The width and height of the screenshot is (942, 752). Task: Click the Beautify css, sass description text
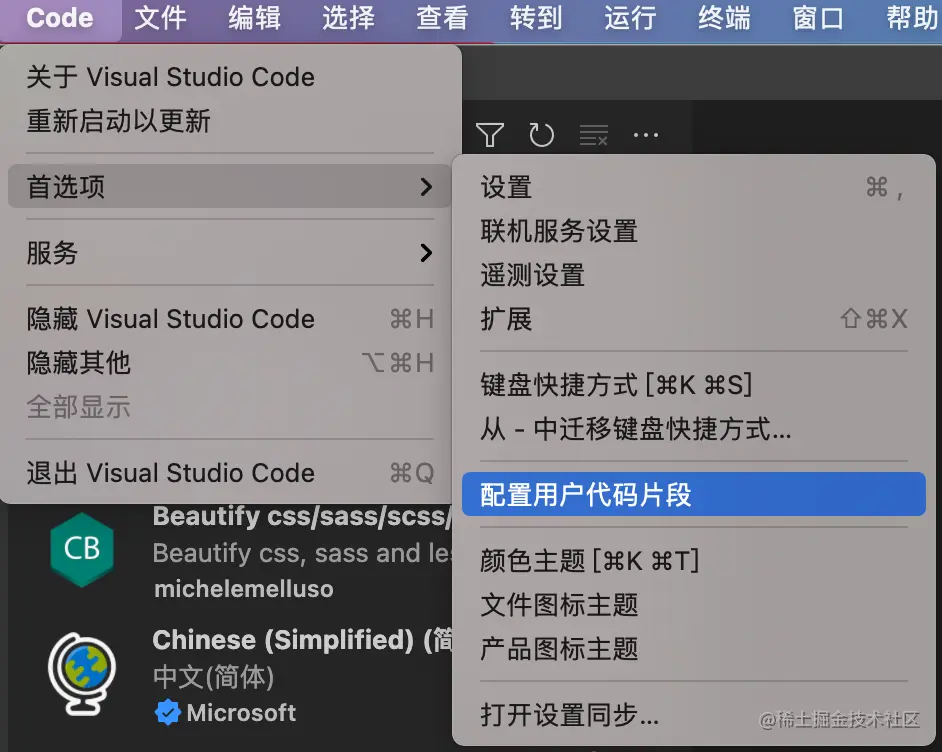302,553
